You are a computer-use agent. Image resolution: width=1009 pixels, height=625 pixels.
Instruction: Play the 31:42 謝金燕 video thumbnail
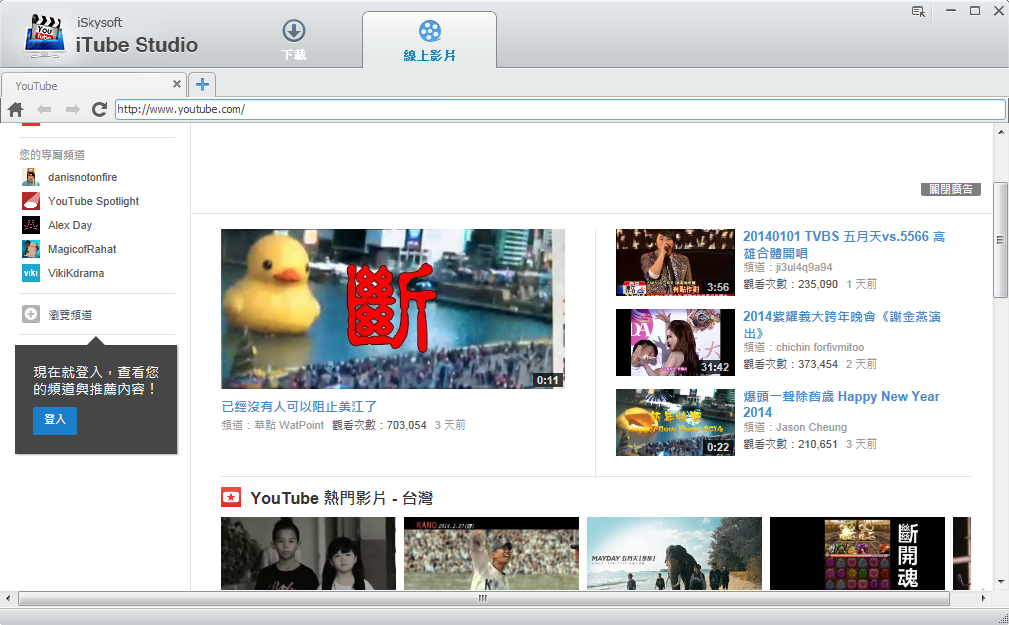[675, 342]
